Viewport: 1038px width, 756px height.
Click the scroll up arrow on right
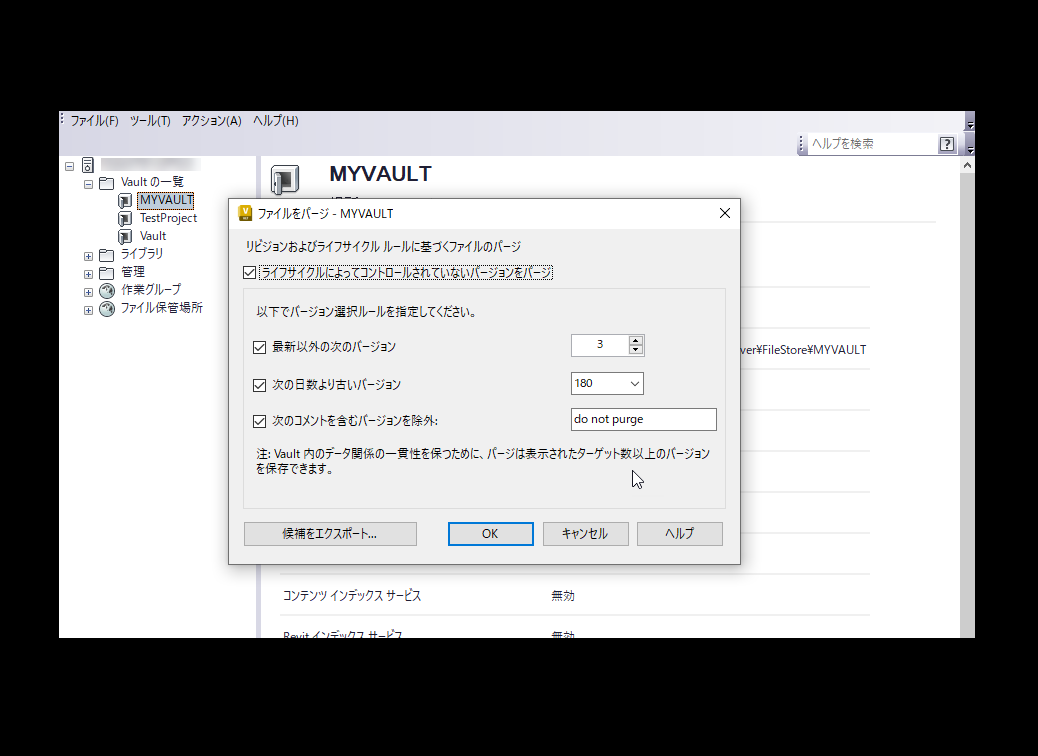point(967,165)
